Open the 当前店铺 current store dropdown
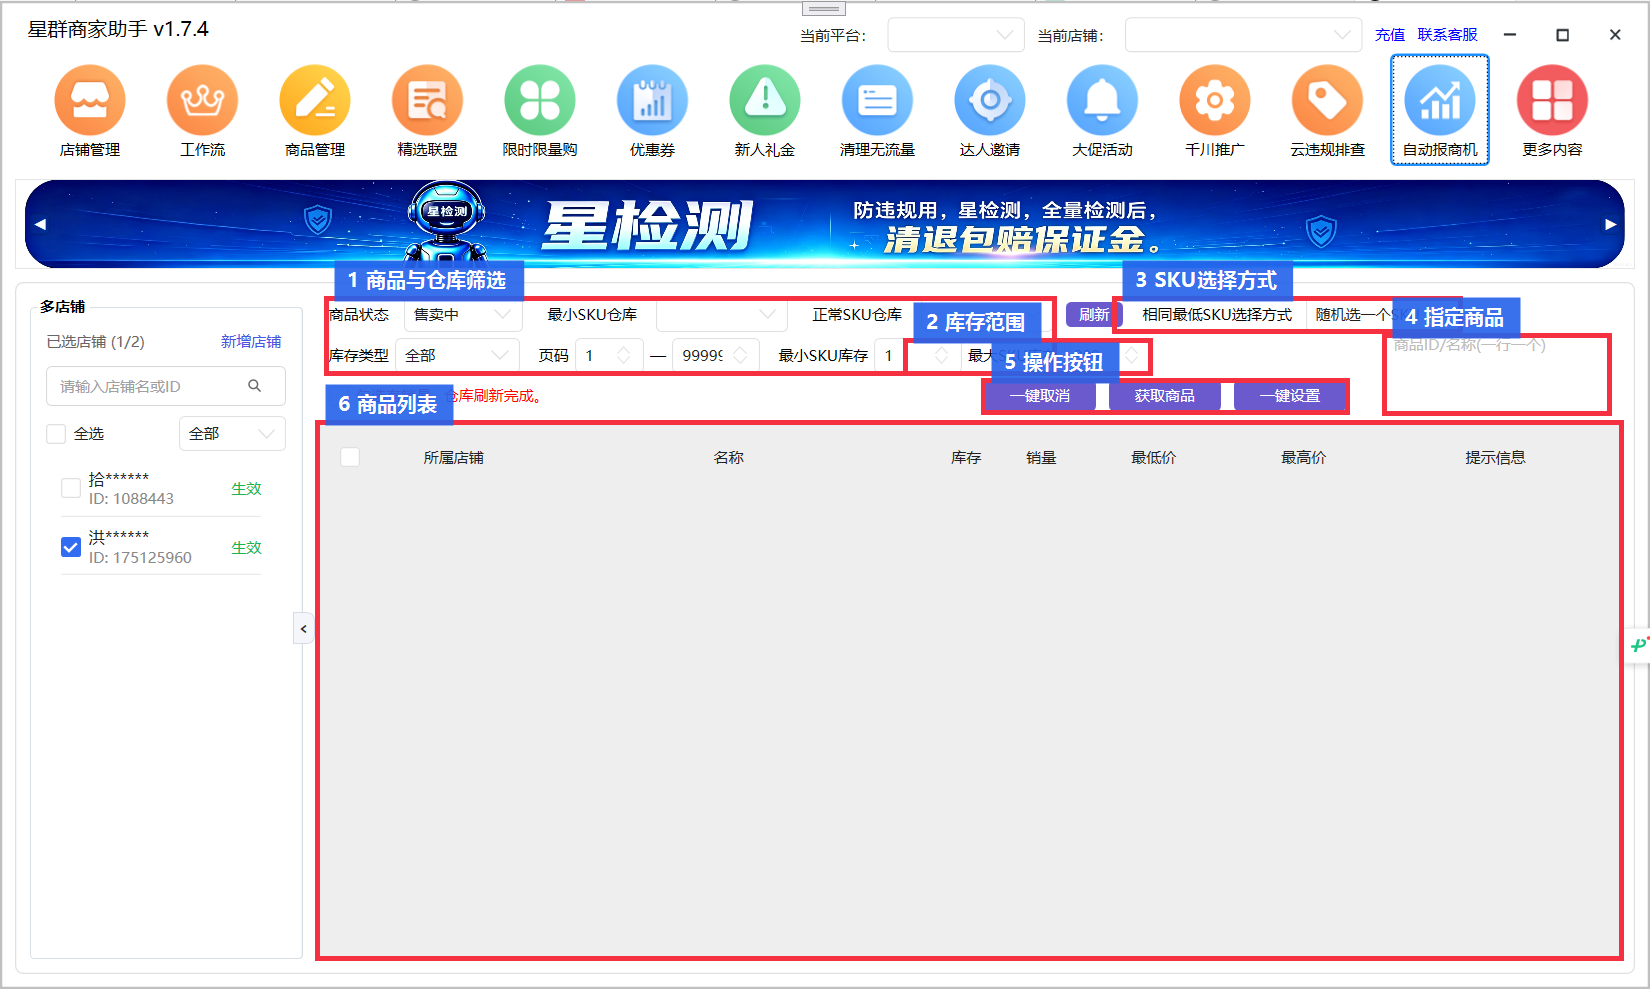The width and height of the screenshot is (1650, 989). (1243, 35)
